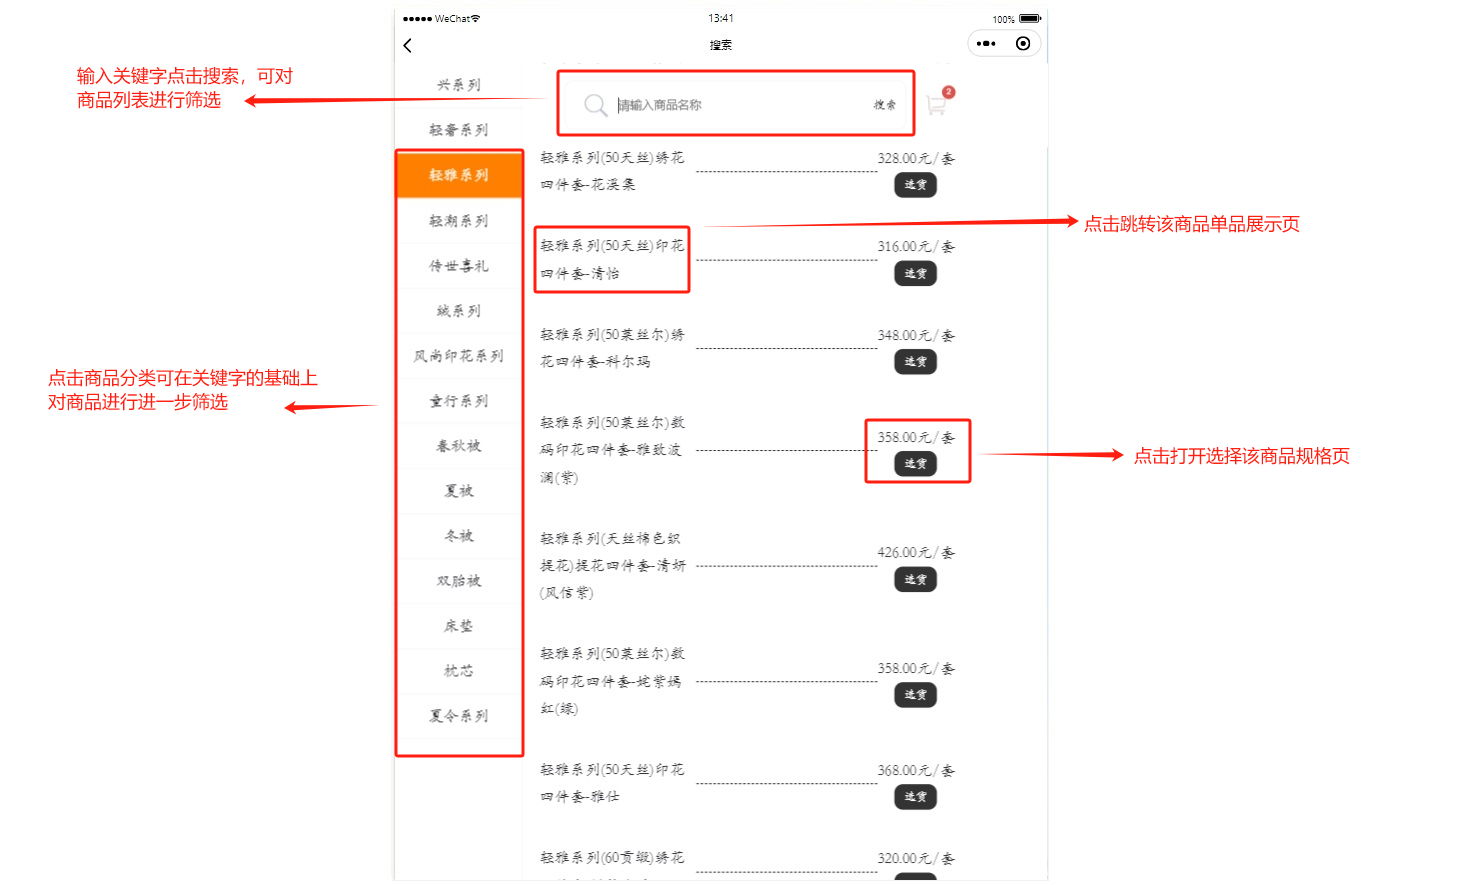Open product 印花四件套-清怡 detail page
Screen dimensions: 1484x885
click(612, 259)
